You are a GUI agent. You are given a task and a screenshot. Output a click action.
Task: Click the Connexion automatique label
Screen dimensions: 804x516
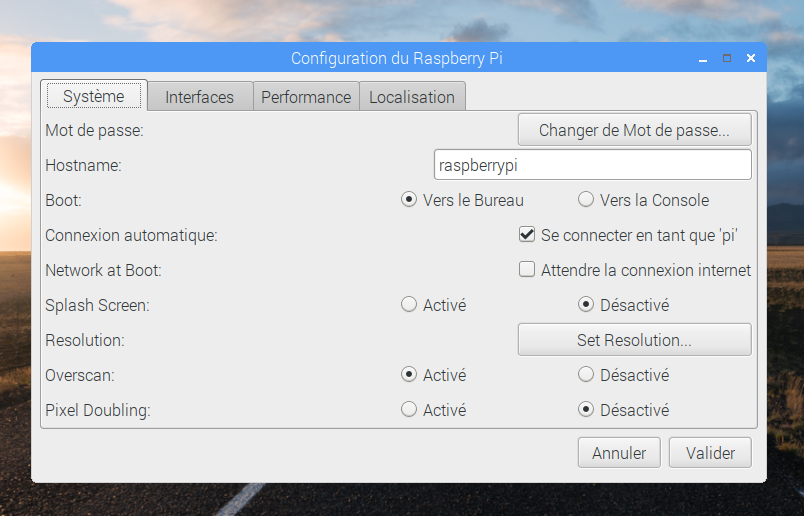click(131, 235)
